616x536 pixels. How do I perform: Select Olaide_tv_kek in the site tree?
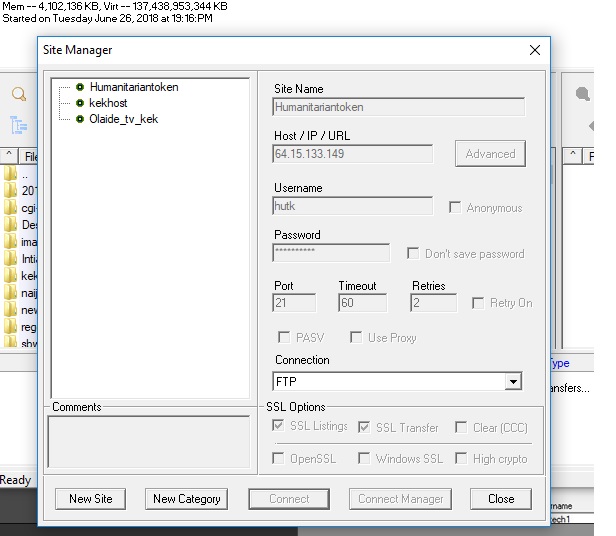coord(123,119)
